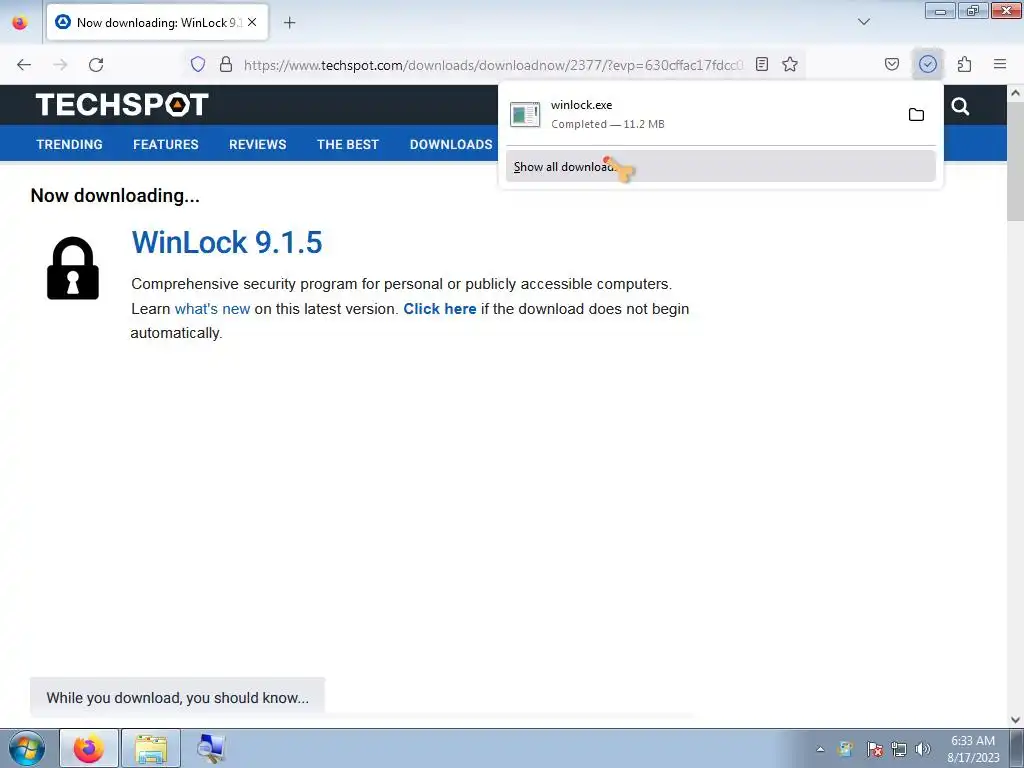Click the URL address field
Screen dimensions: 1024x768
[x=493, y=65]
